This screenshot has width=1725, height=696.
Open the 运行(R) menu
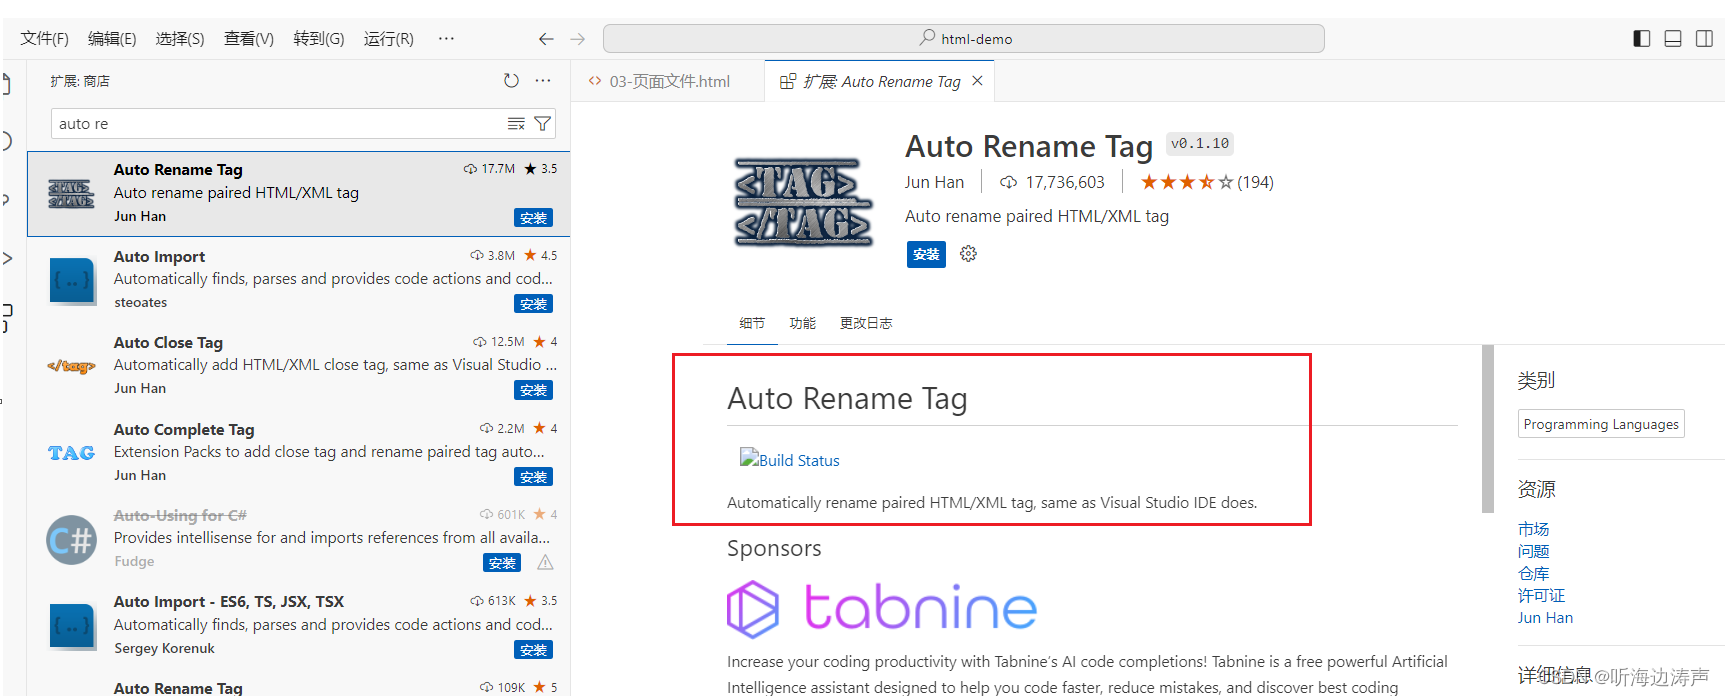tap(389, 39)
